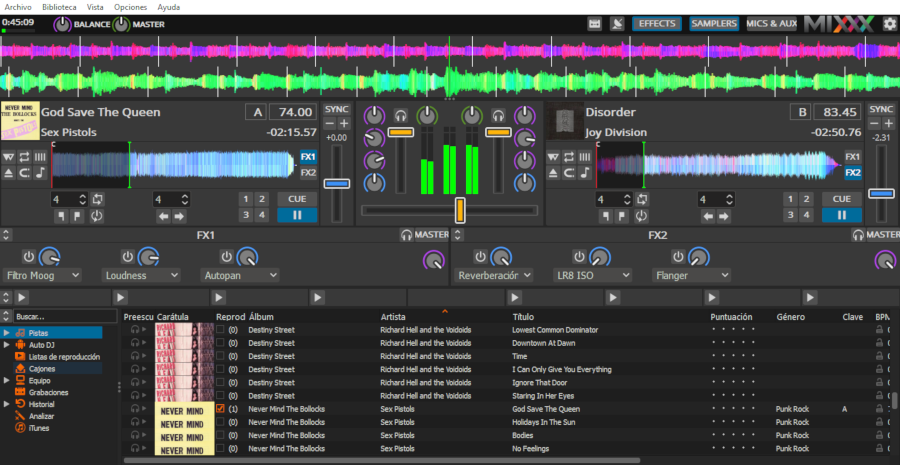Open iTunes library in sidebar
Image resolution: width=900 pixels, height=465 pixels.
[38, 428]
